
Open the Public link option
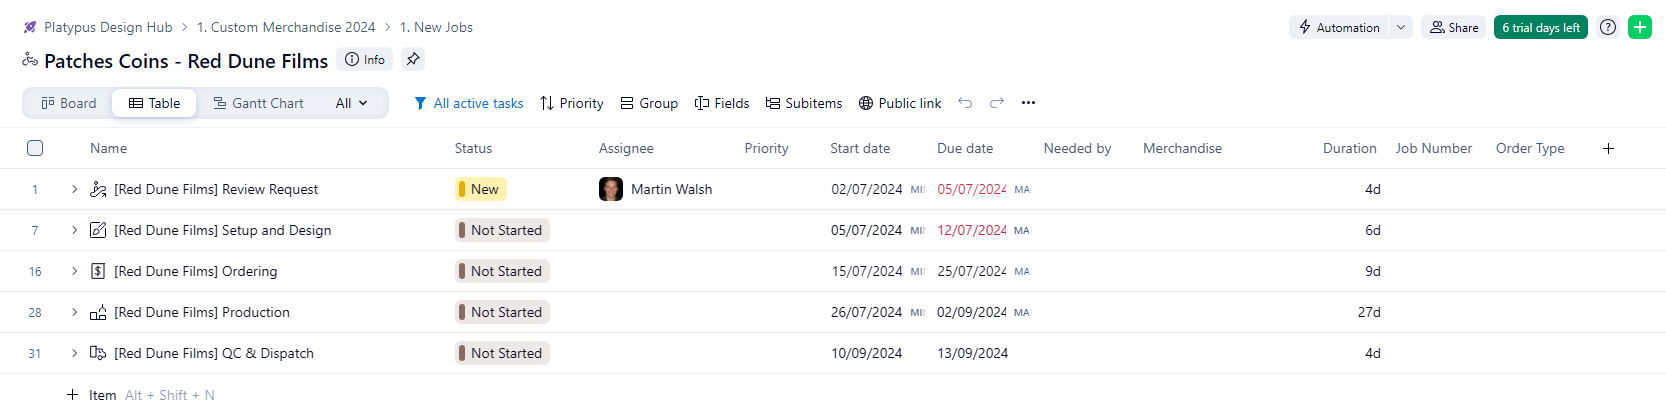tap(899, 103)
